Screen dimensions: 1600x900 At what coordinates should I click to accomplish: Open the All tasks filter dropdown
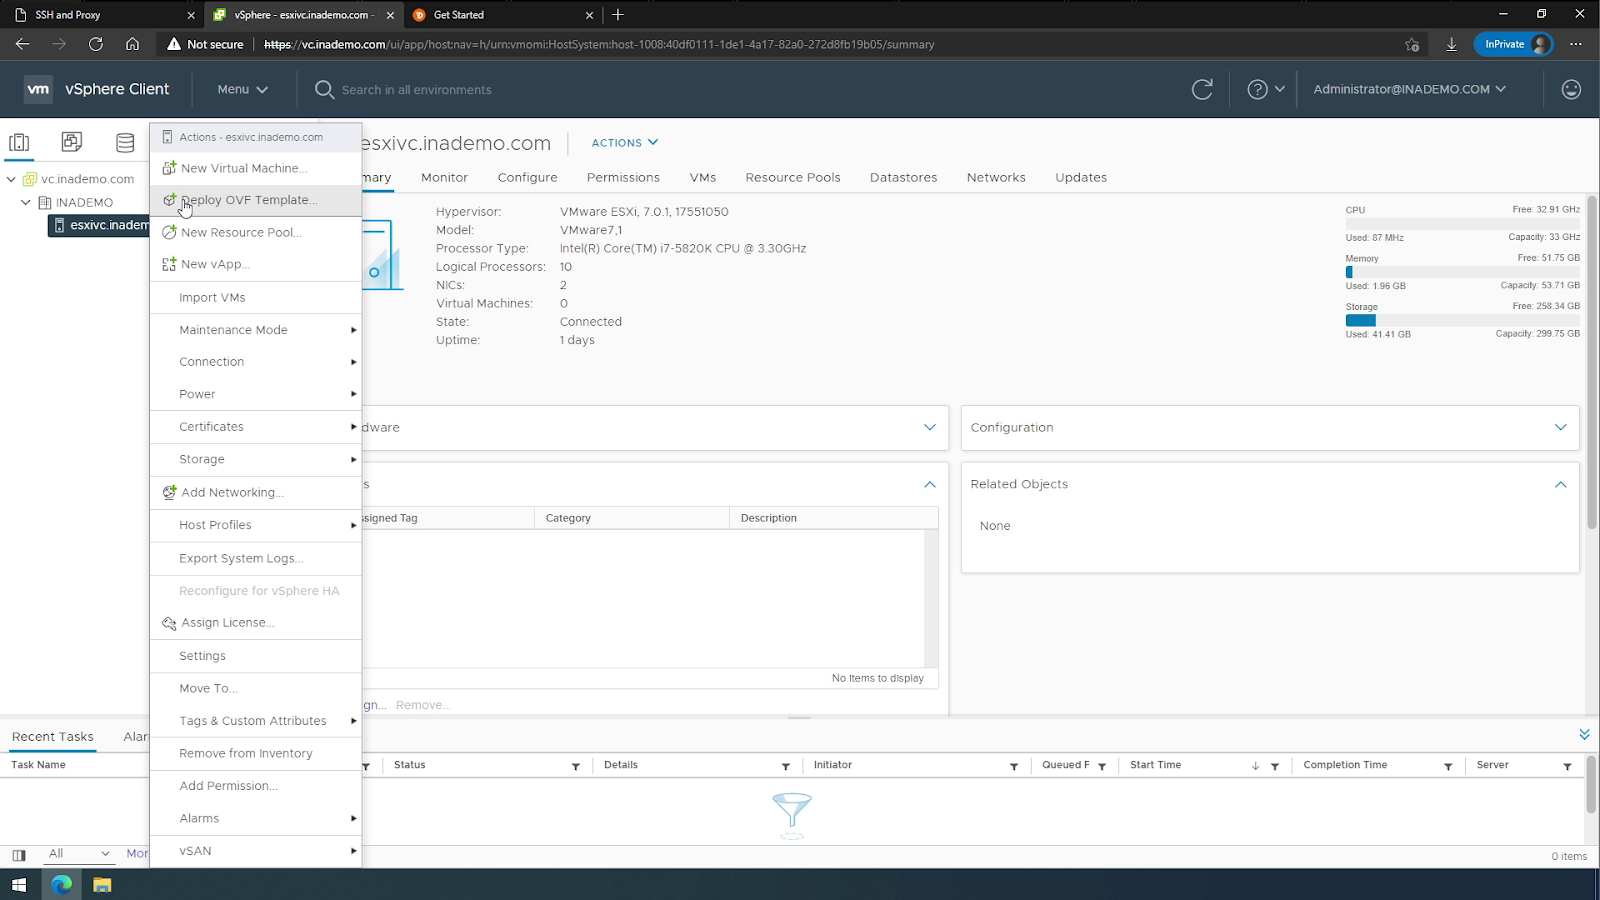79,854
